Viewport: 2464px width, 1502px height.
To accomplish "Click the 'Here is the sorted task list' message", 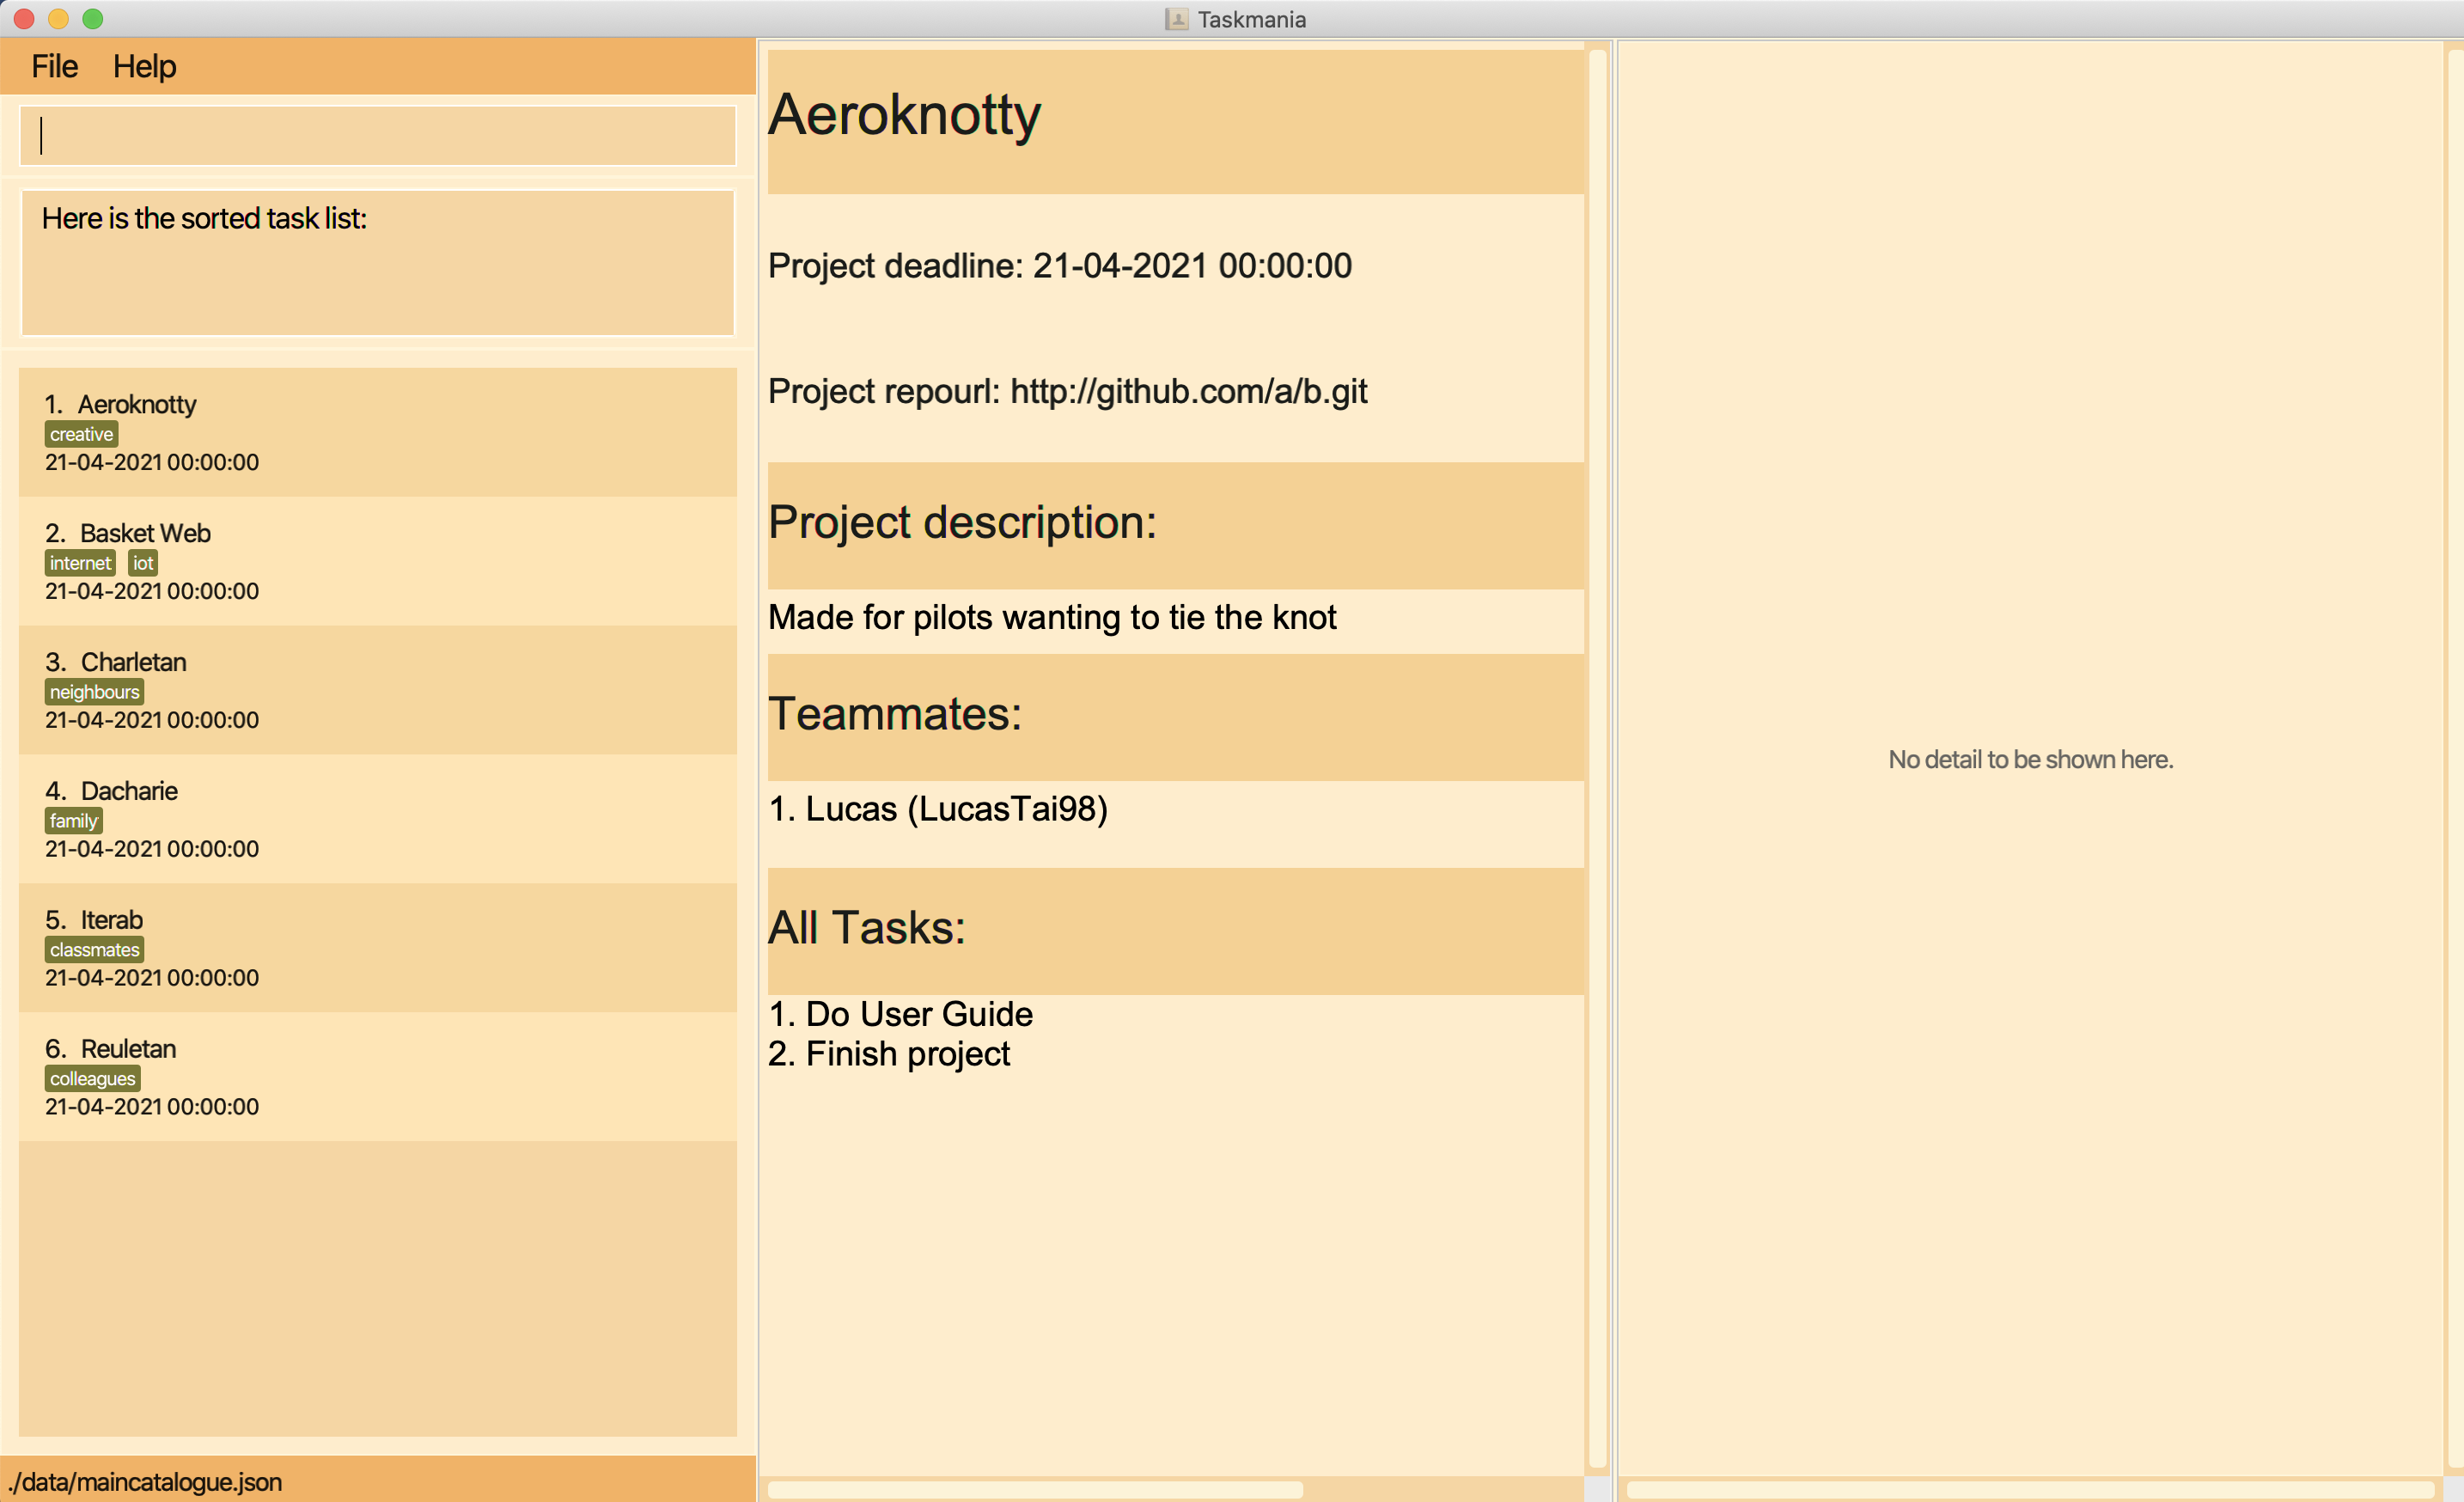I will (204, 218).
